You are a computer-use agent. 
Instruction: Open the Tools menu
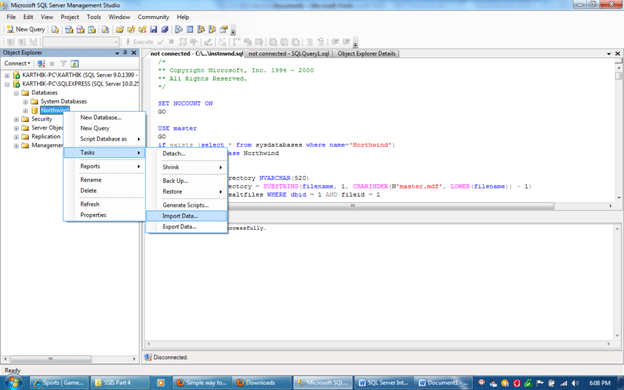(x=94, y=17)
